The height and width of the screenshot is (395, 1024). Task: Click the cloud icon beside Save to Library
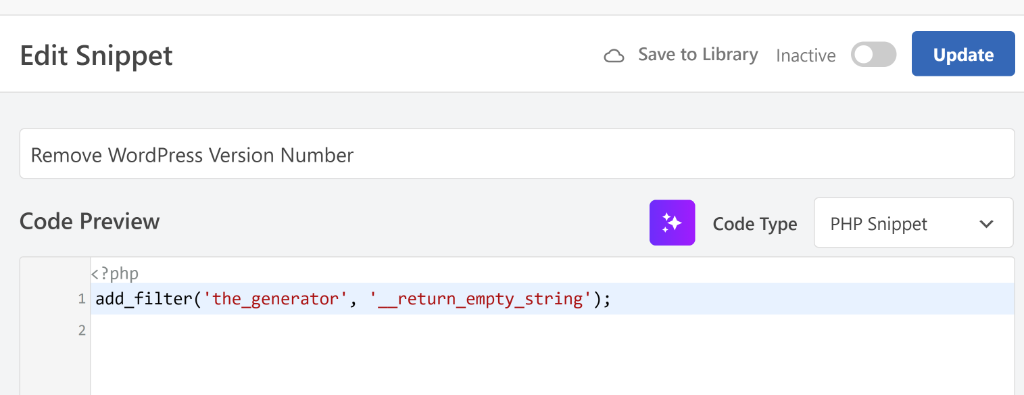tap(613, 56)
